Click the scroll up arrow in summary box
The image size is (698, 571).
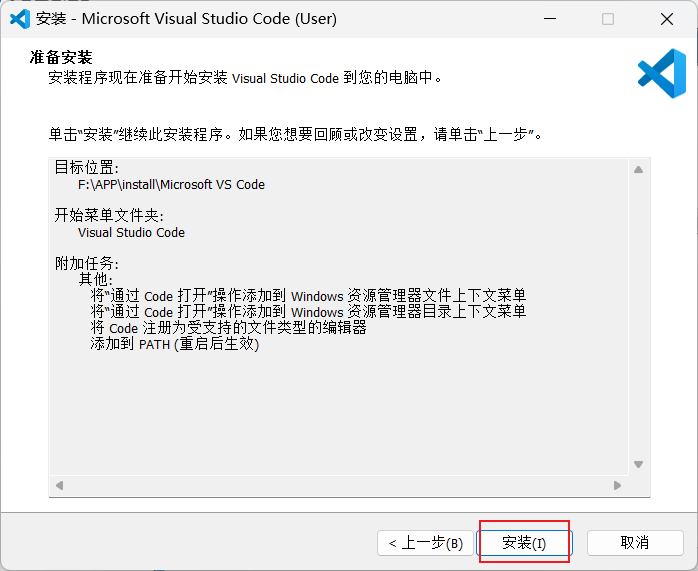638,170
